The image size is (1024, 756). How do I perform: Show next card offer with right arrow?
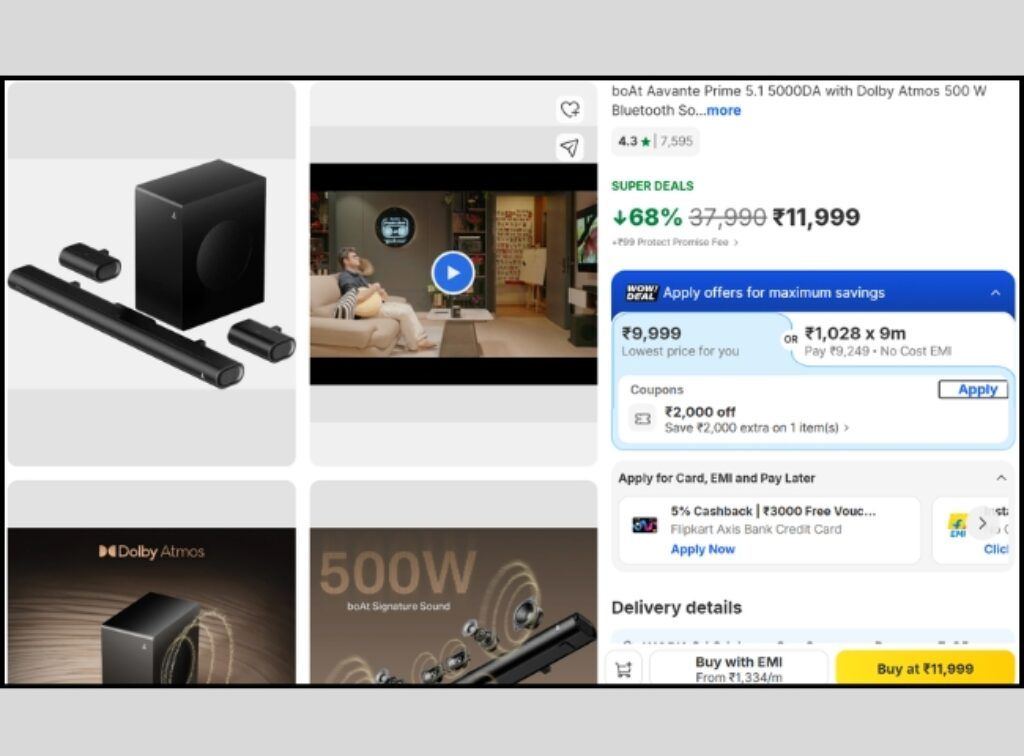click(x=982, y=523)
